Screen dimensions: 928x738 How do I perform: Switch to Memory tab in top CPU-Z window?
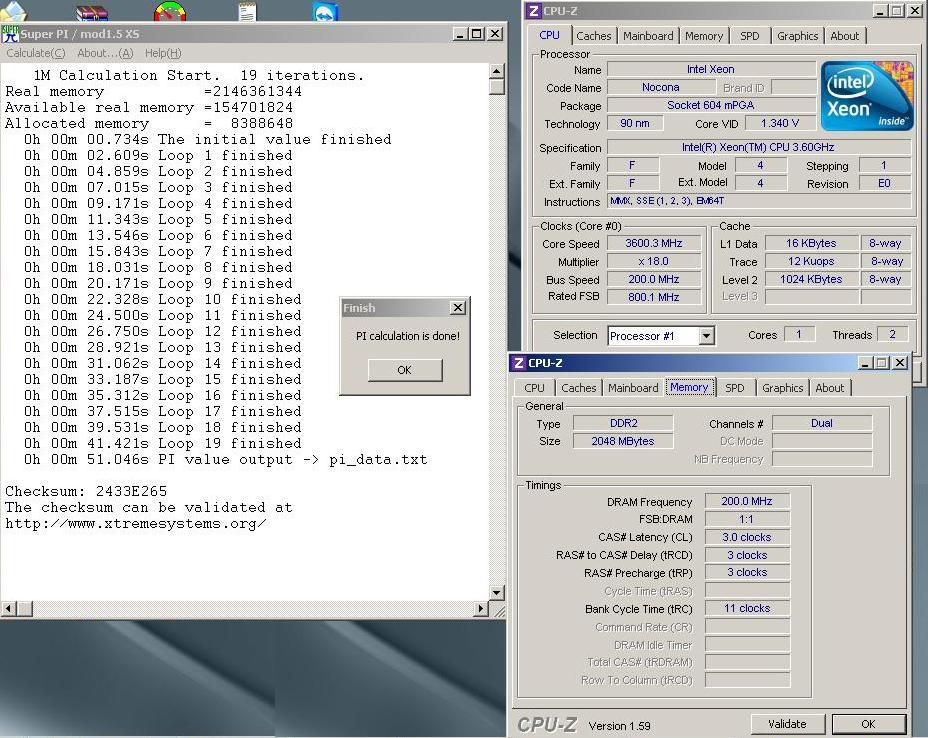pos(704,36)
